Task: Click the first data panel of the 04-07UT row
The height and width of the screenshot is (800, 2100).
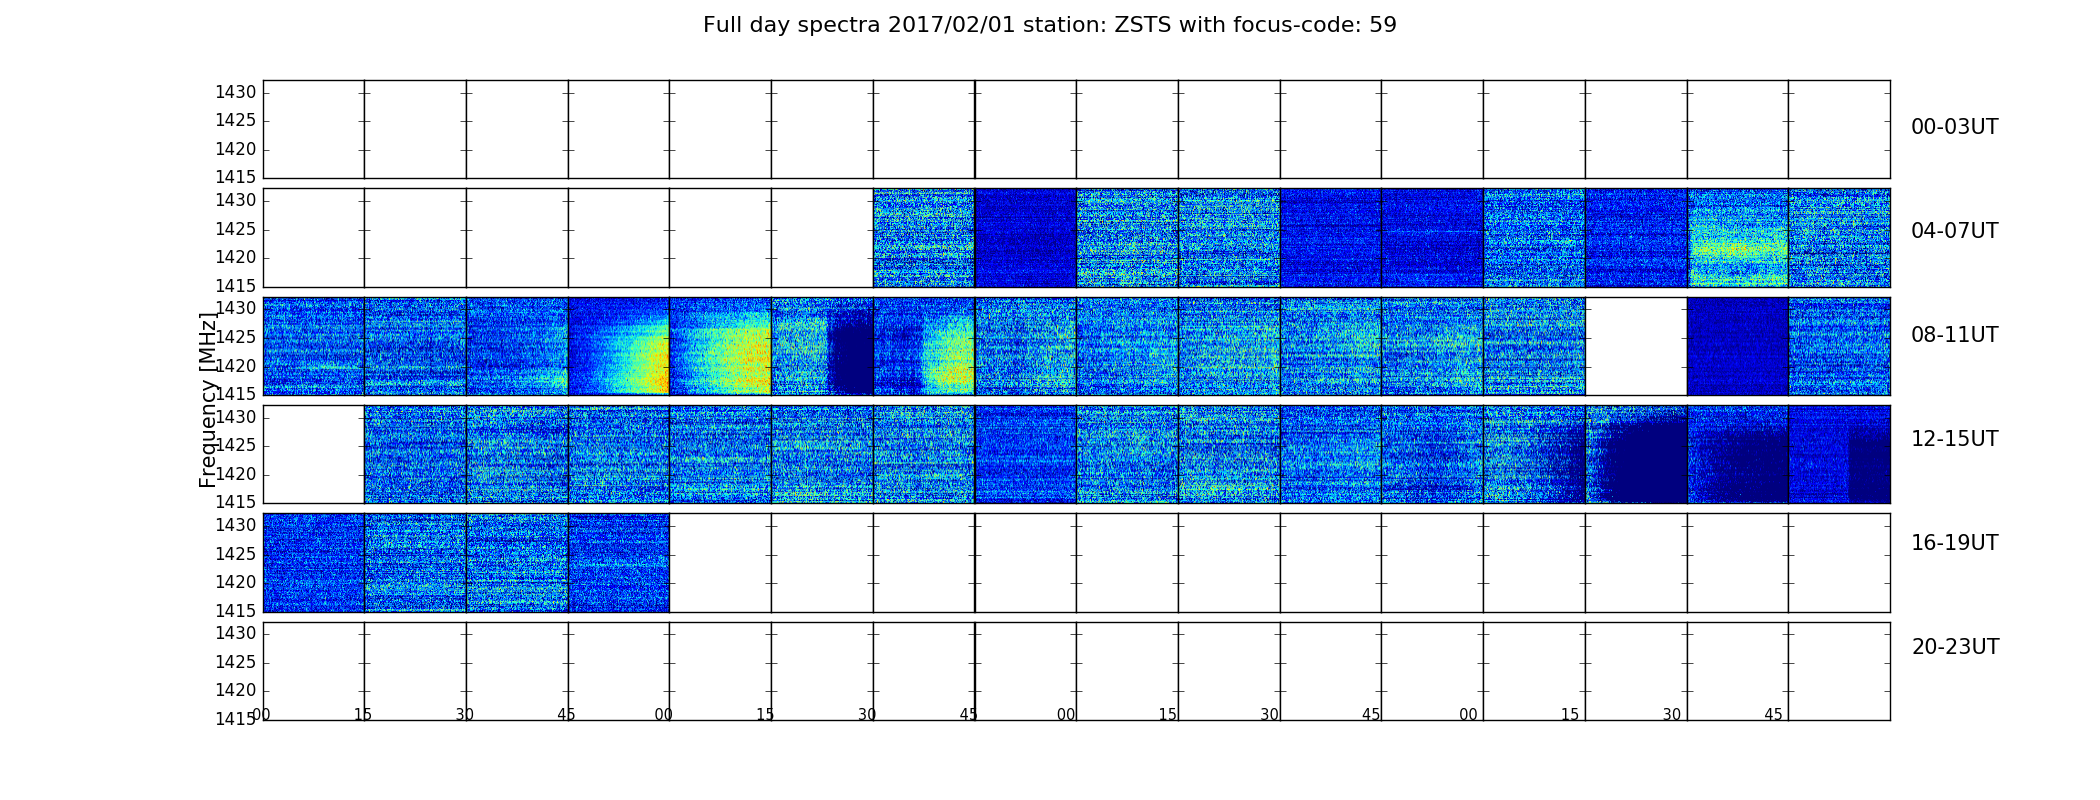Action: 924,238
